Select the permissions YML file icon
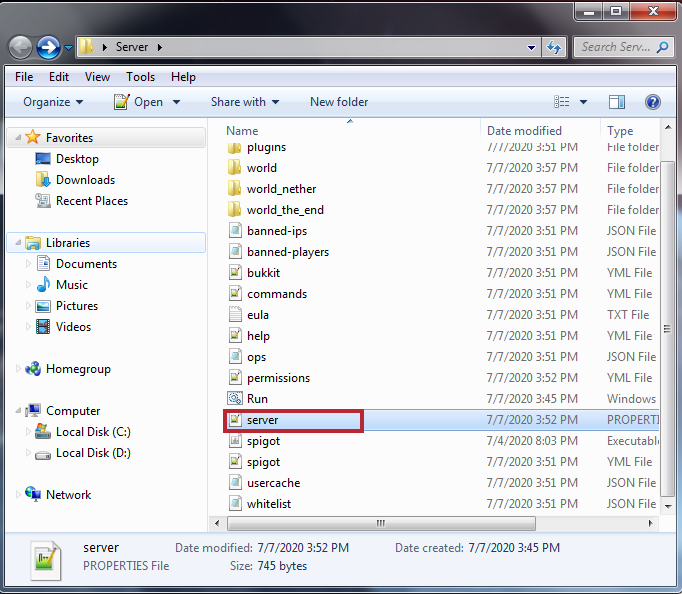The height and width of the screenshot is (594, 682). 235,377
